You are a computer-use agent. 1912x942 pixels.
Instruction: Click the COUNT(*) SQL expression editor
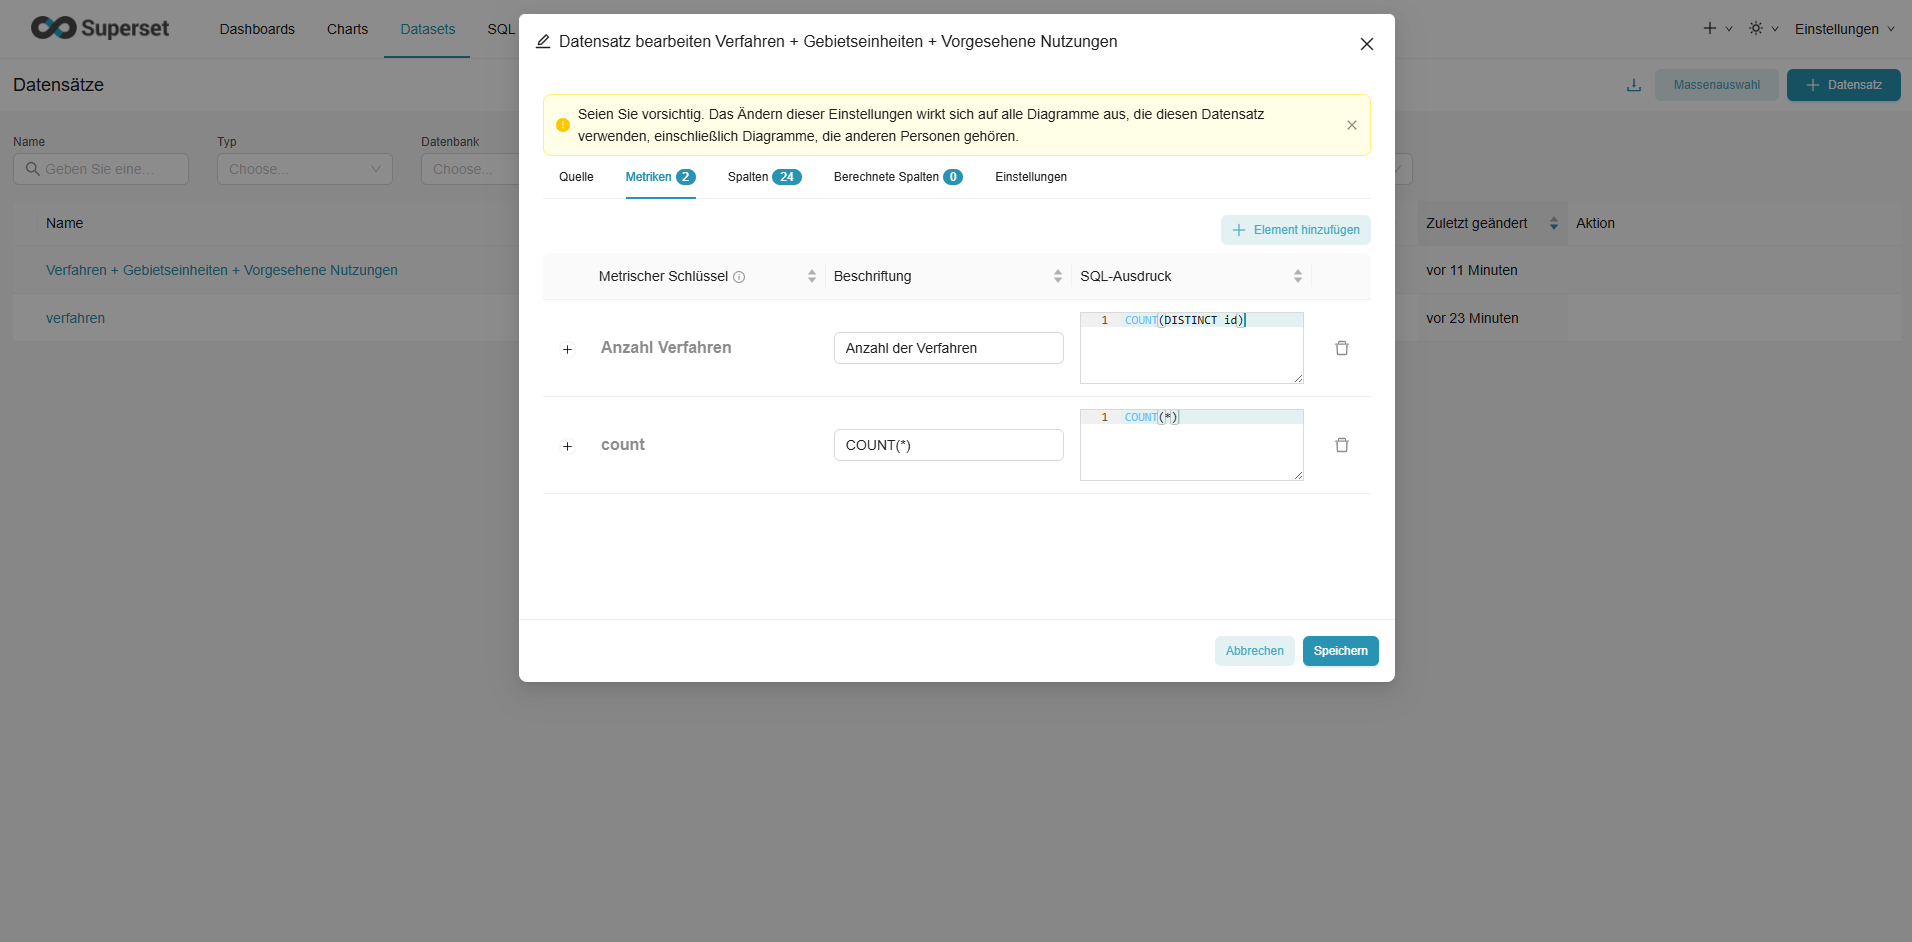[x=1191, y=446]
